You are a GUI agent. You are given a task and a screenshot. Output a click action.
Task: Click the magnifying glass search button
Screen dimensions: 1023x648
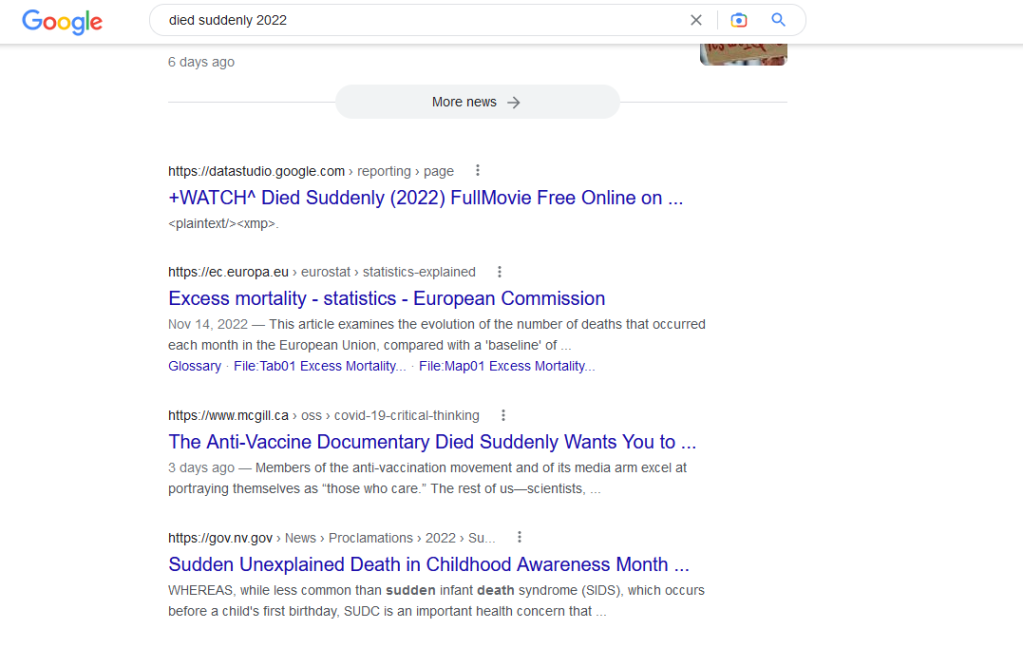[x=778, y=20]
